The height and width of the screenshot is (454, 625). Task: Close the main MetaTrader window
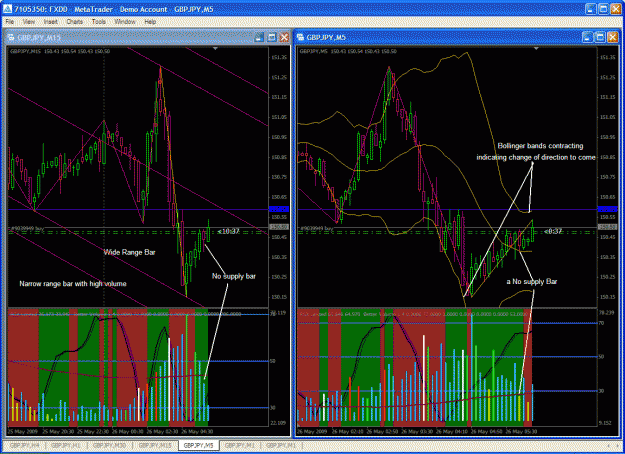pyautogui.click(x=616, y=9)
